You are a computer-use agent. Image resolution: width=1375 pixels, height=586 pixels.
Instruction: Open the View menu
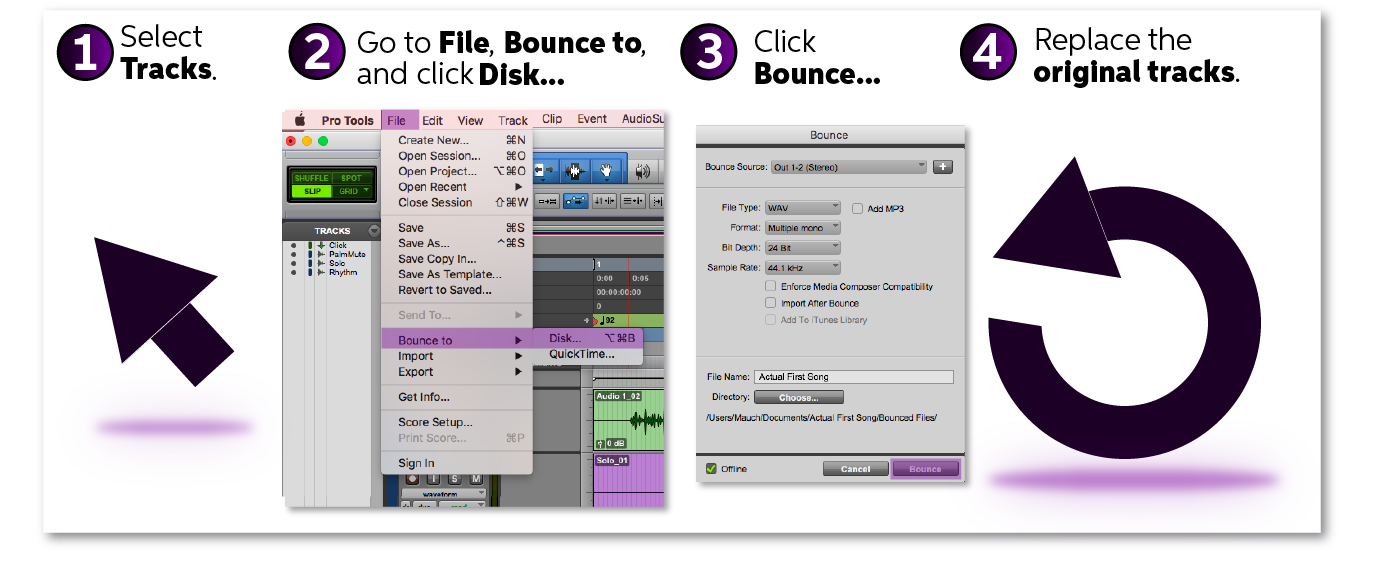[x=471, y=120]
